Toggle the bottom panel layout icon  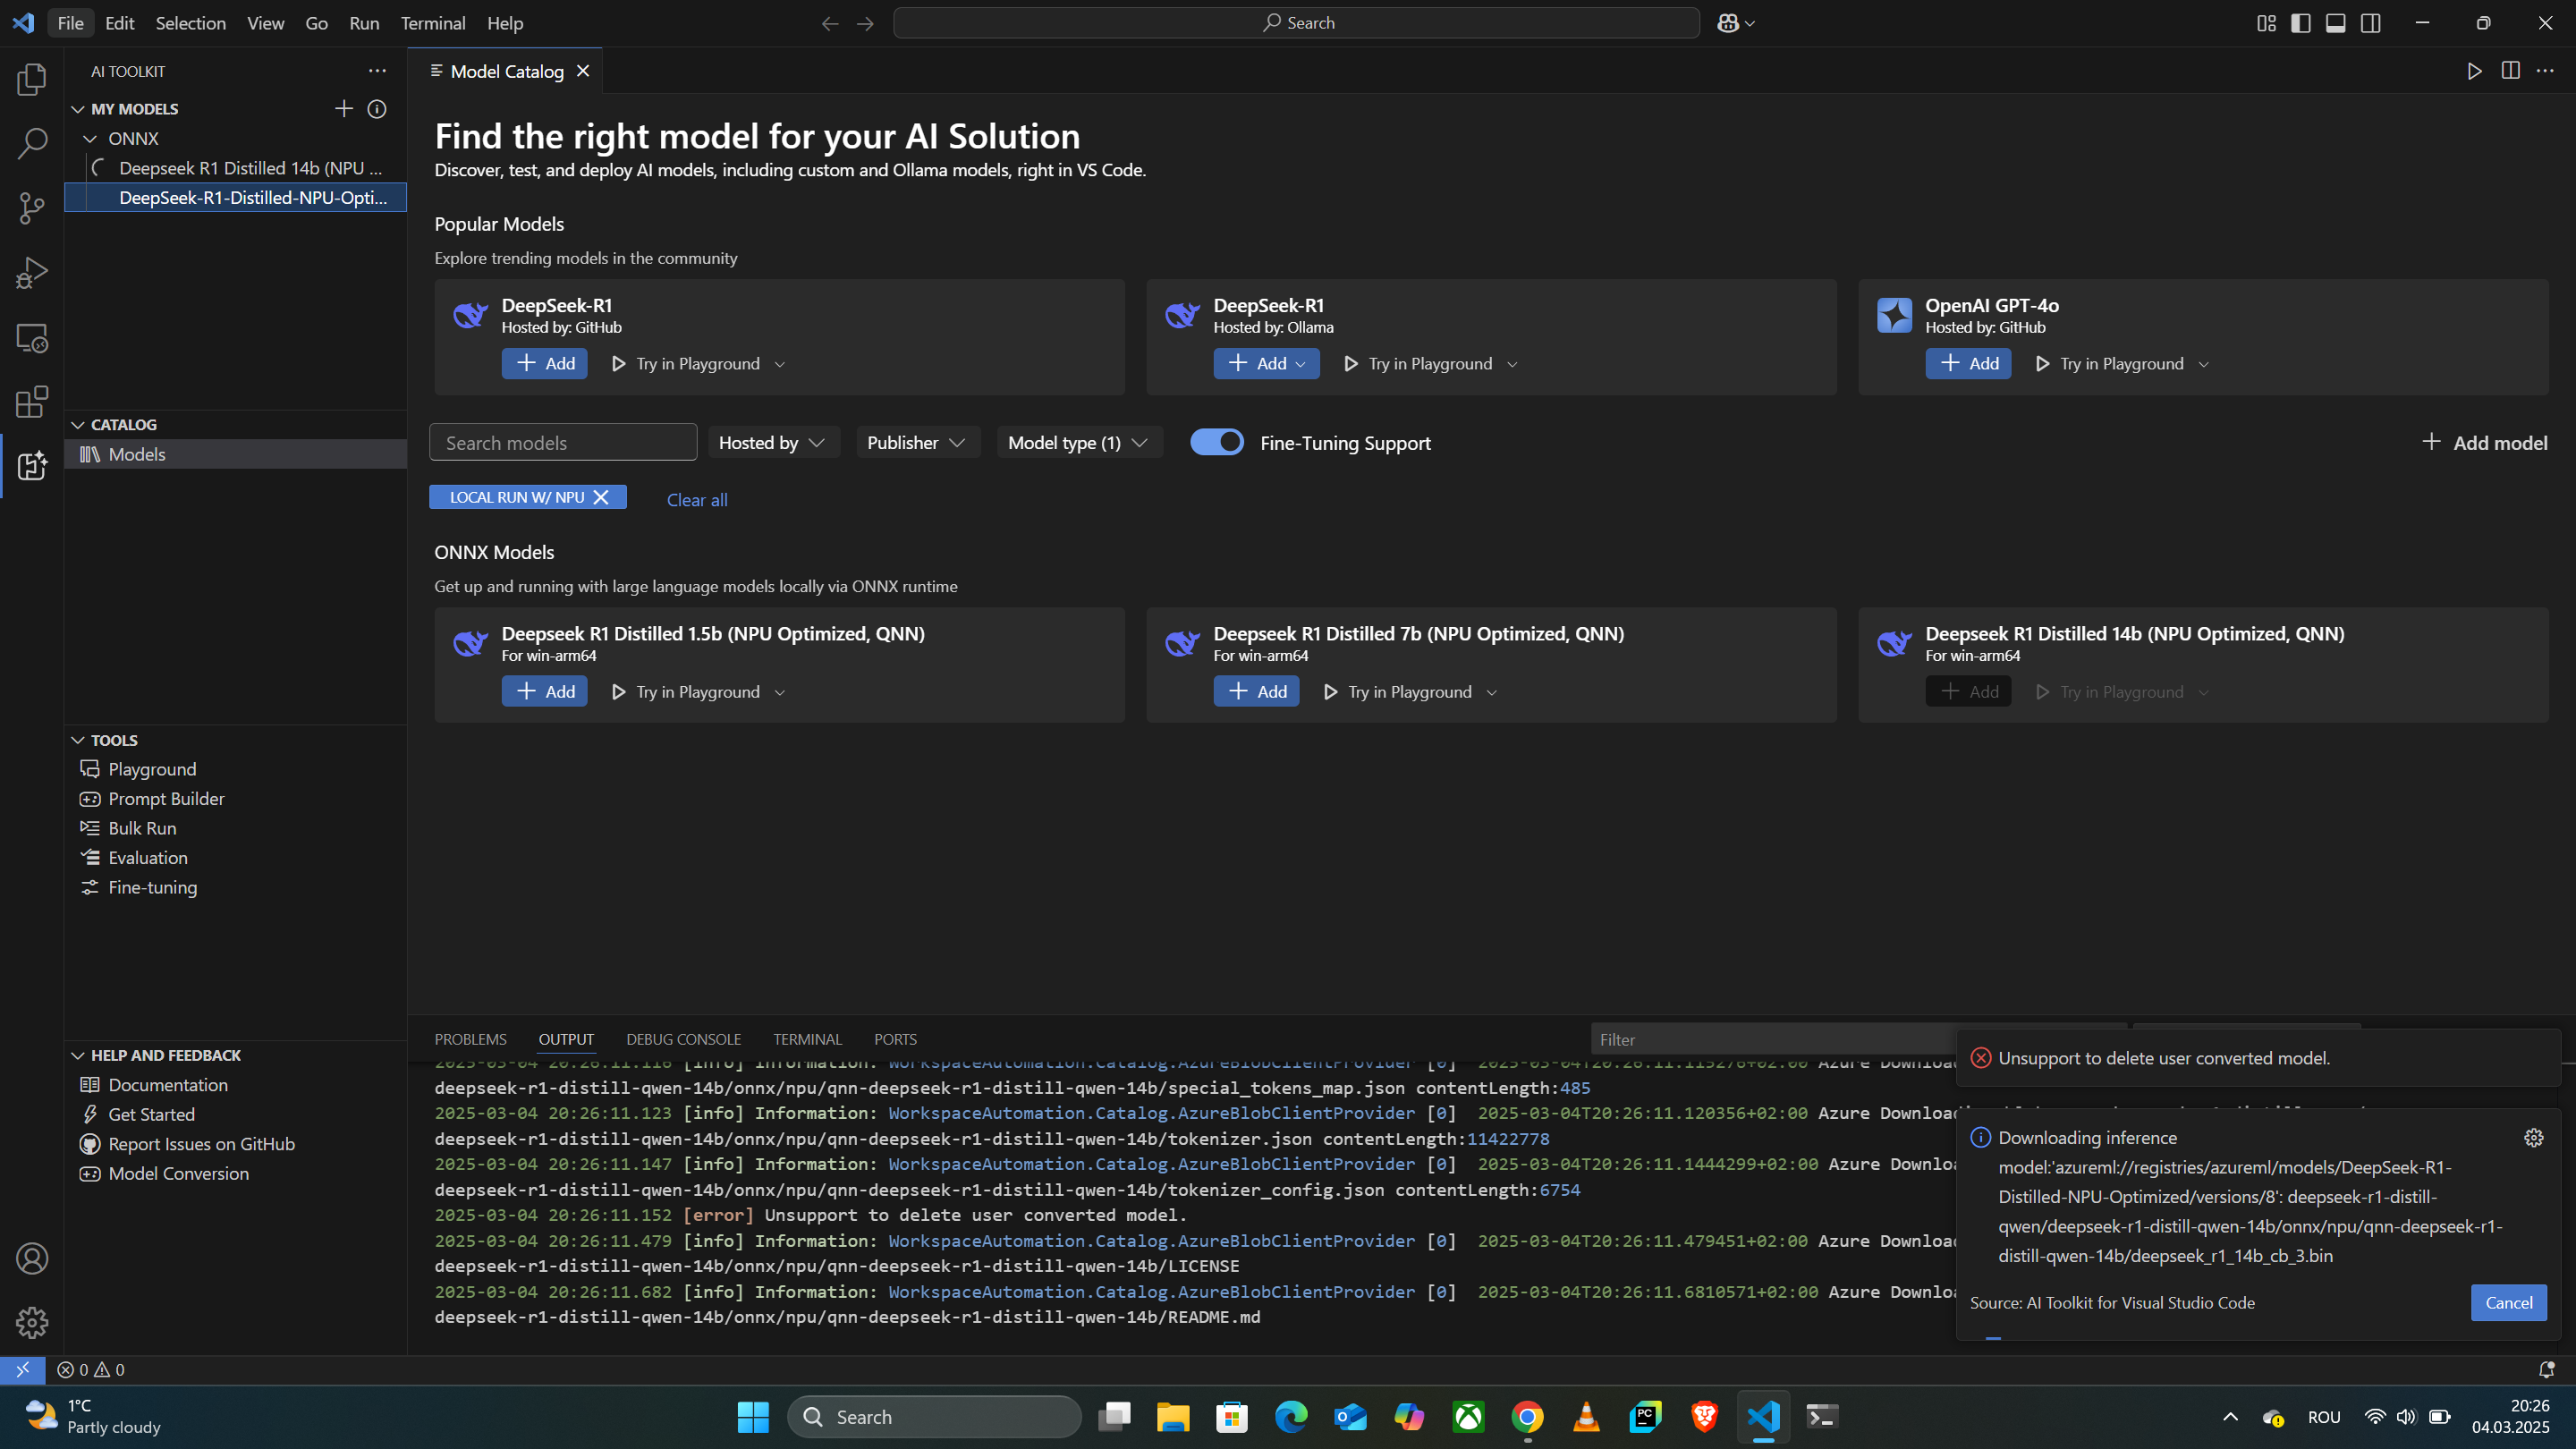[x=2335, y=23]
